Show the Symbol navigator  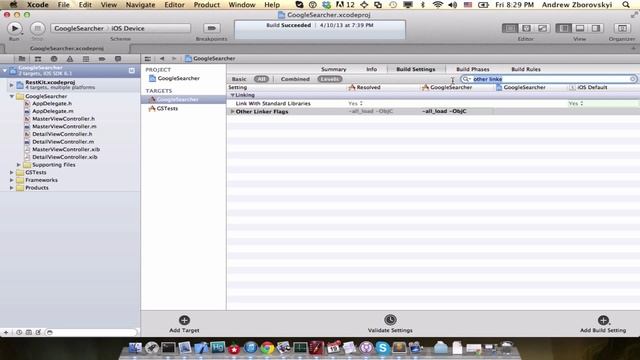(38, 59)
